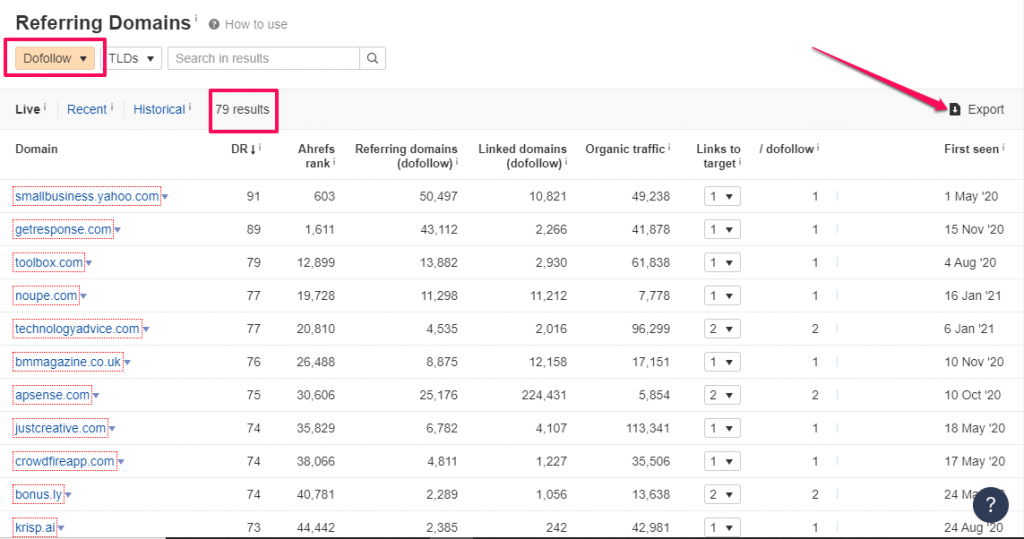Sort the table by DR column
This screenshot has width=1024, height=539.
(243, 149)
